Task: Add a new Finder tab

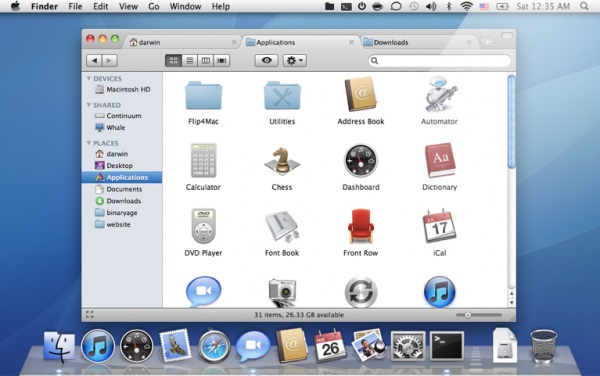Action: click(487, 42)
